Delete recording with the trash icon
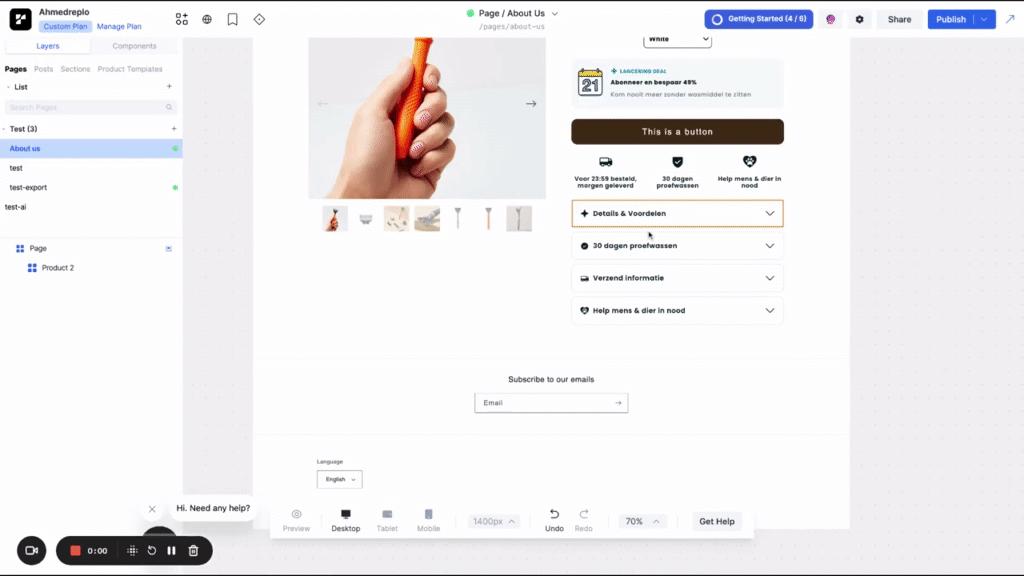This screenshot has height=576, width=1024. pos(193,550)
